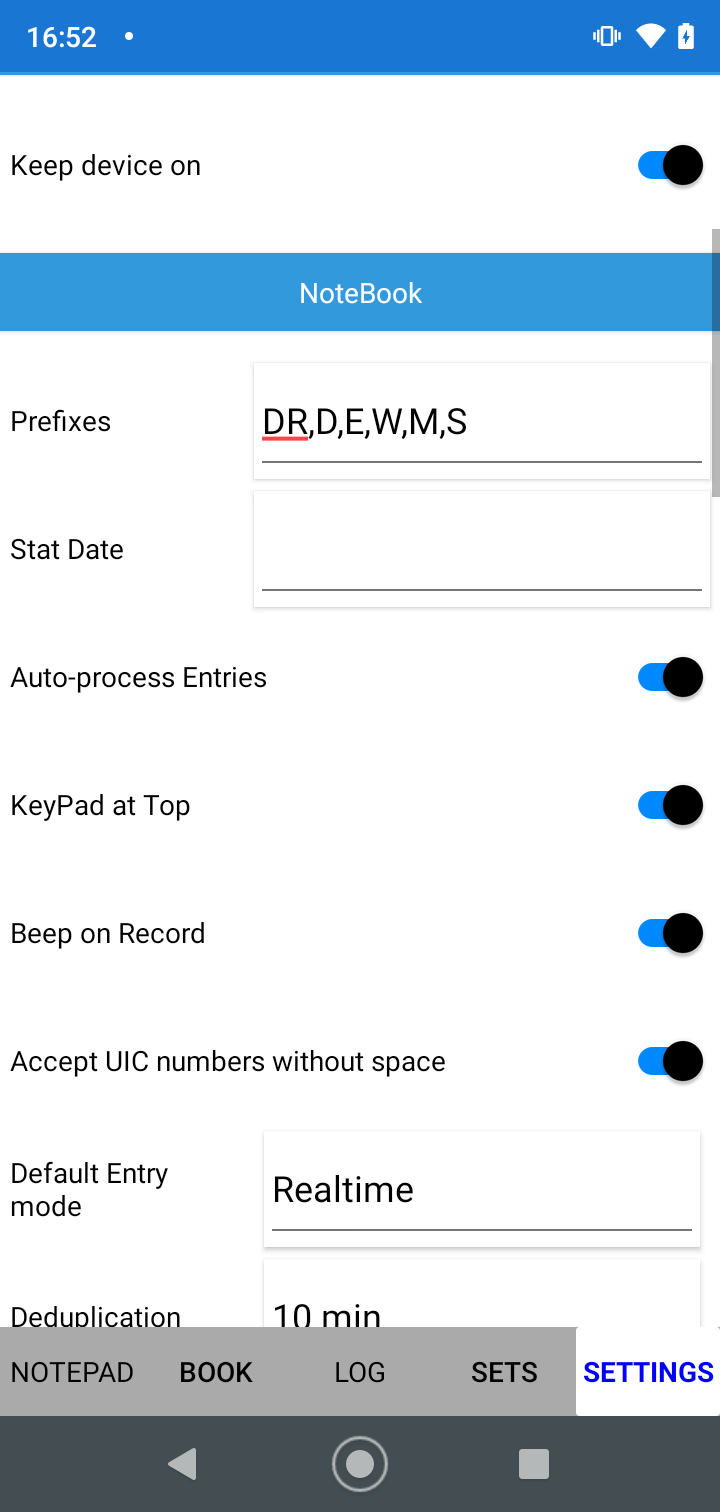The image size is (720, 1512).
Task: Open the Default Entry mode dropdown
Action: pos(481,1189)
